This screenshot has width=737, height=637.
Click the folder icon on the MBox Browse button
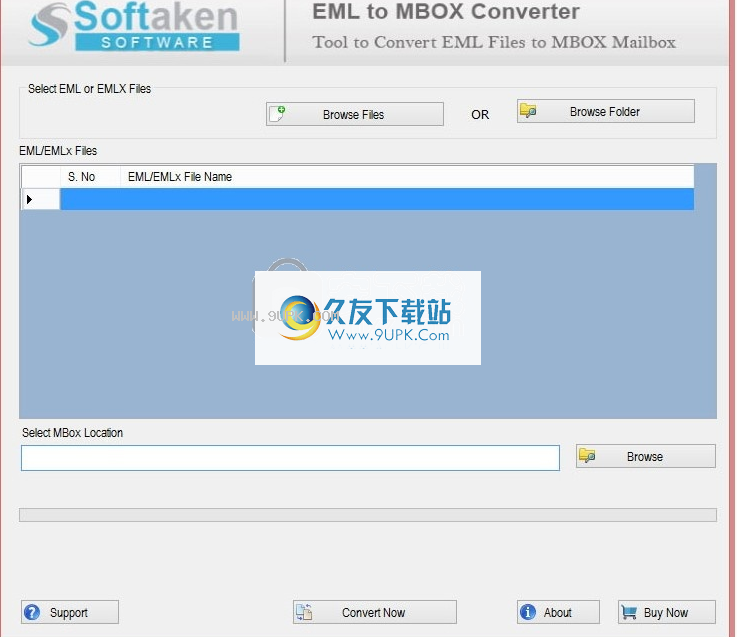[x=587, y=455]
